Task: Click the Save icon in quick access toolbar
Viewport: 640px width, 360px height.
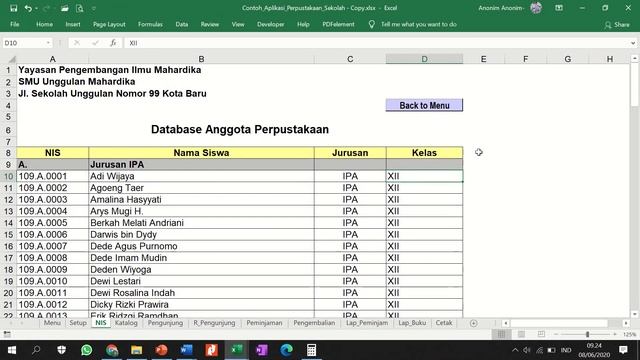Action: pyautogui.click(x=13, y=8)
